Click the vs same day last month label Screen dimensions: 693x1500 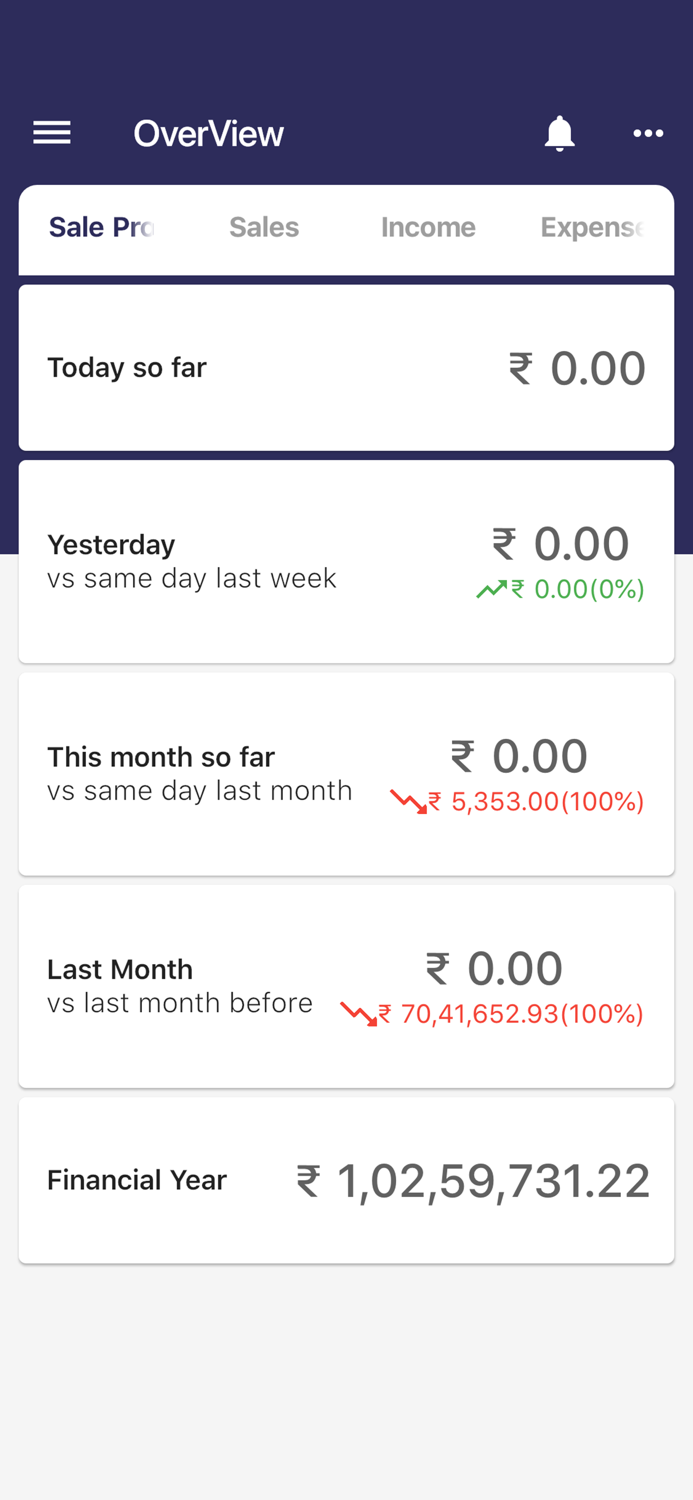tap(199, 790)
